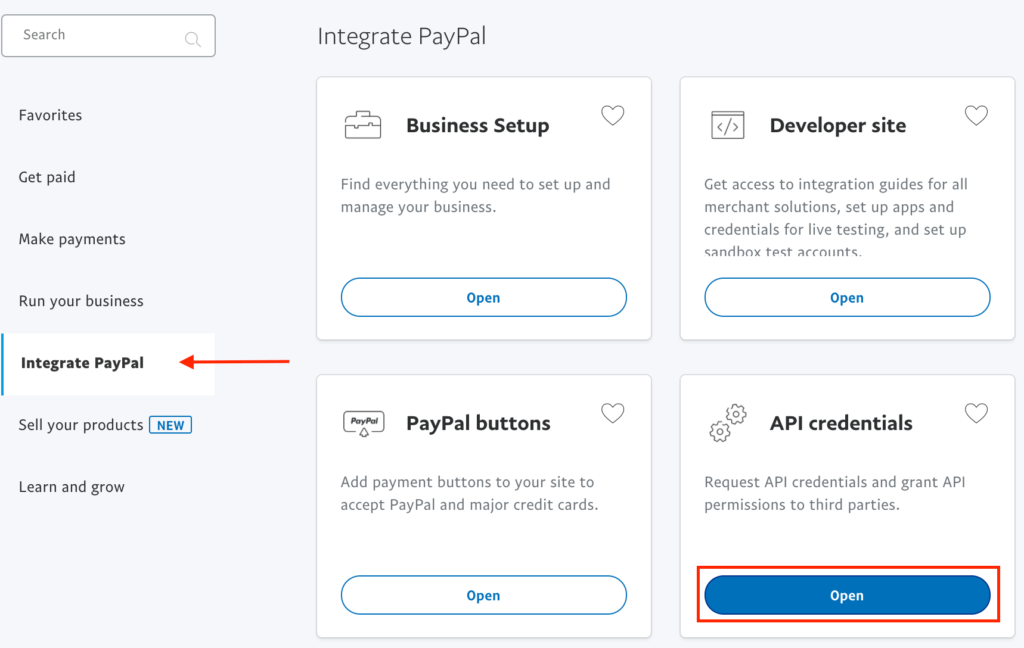The image size is (1024, 648).
Task: Favorite API credentials with the heart
Action: point(976,413)
